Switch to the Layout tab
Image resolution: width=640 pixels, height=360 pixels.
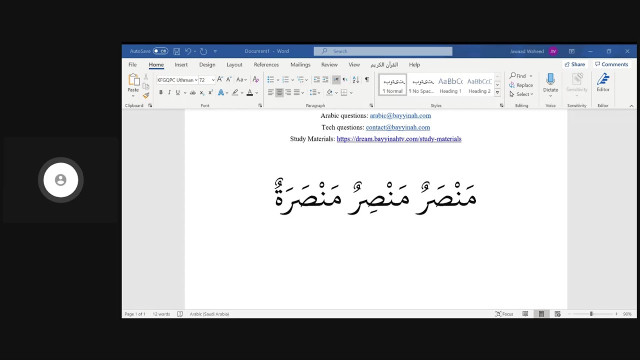[x=234, y=65]
